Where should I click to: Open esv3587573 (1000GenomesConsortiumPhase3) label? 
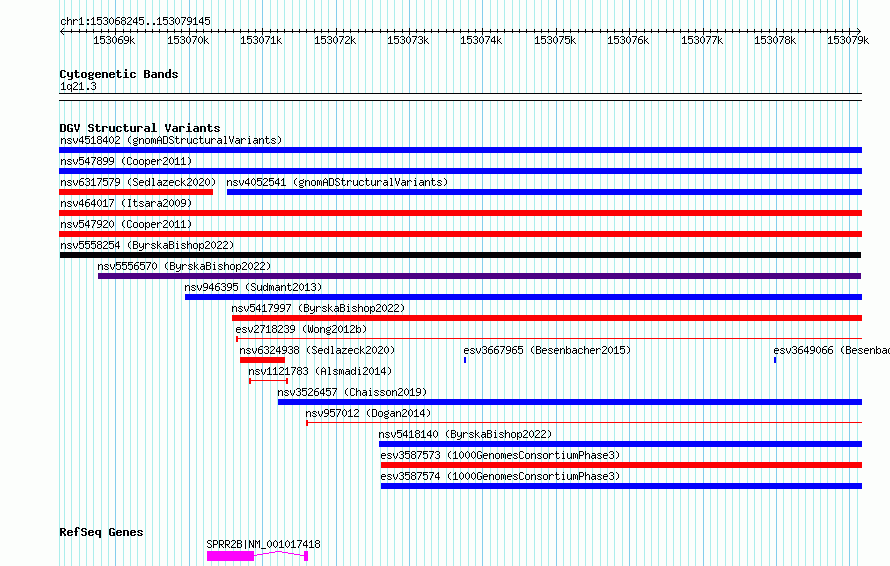(x=500, y=455)
